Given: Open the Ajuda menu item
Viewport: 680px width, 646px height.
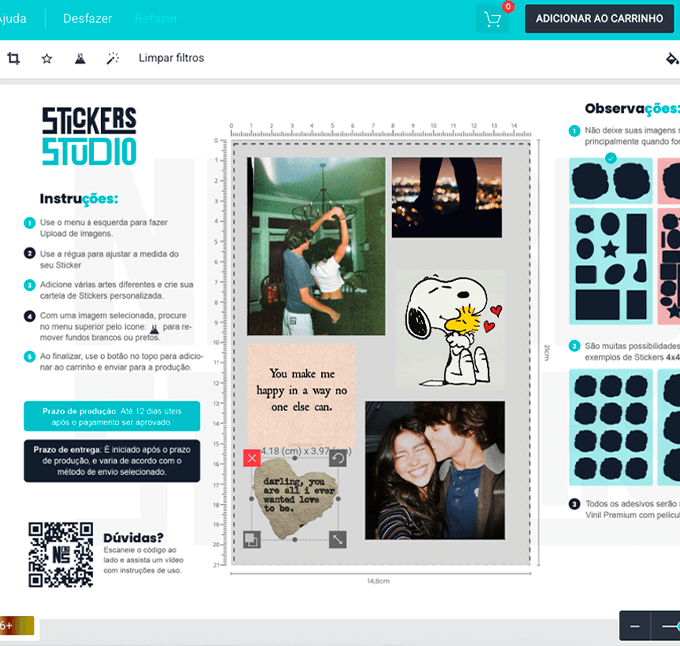Looking at the screenshot, I should click(12, 19).
